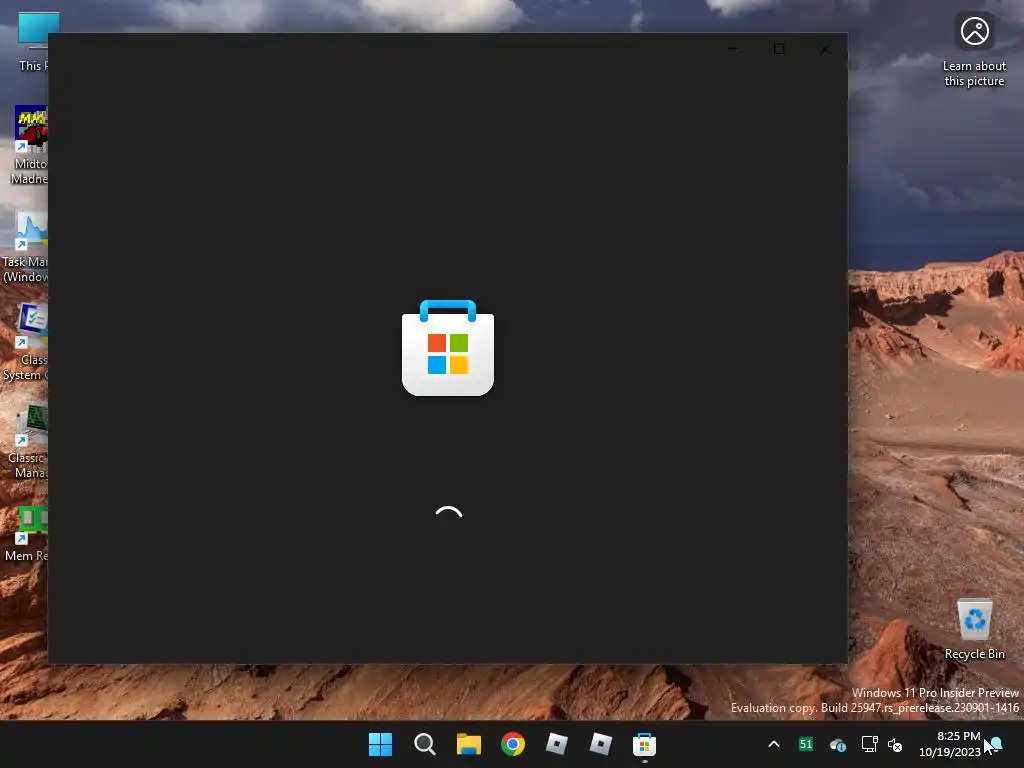Open taskbar Search magnifier

point(424,744)
